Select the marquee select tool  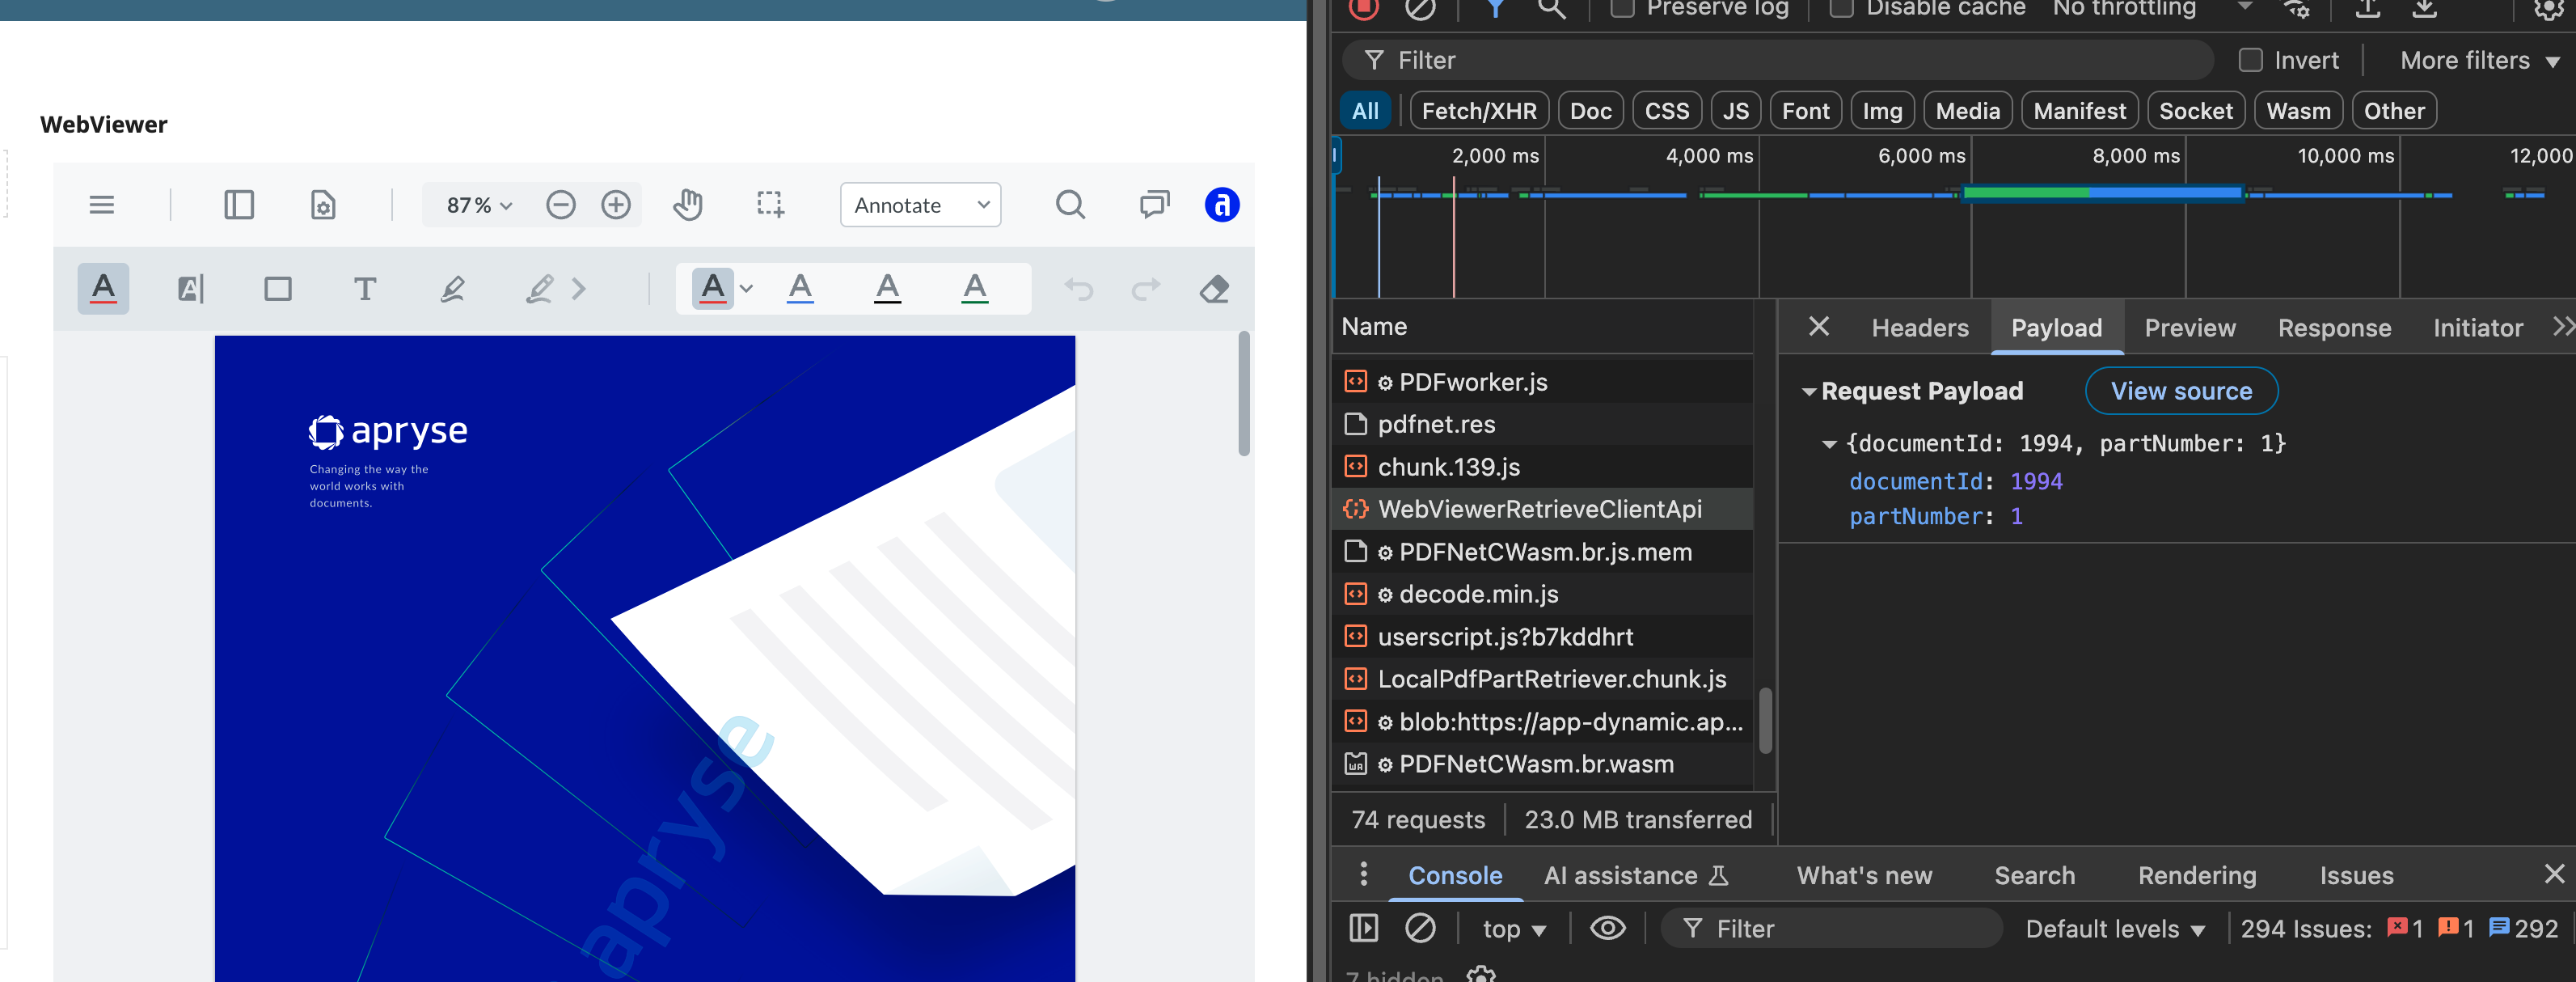[770, 205]
